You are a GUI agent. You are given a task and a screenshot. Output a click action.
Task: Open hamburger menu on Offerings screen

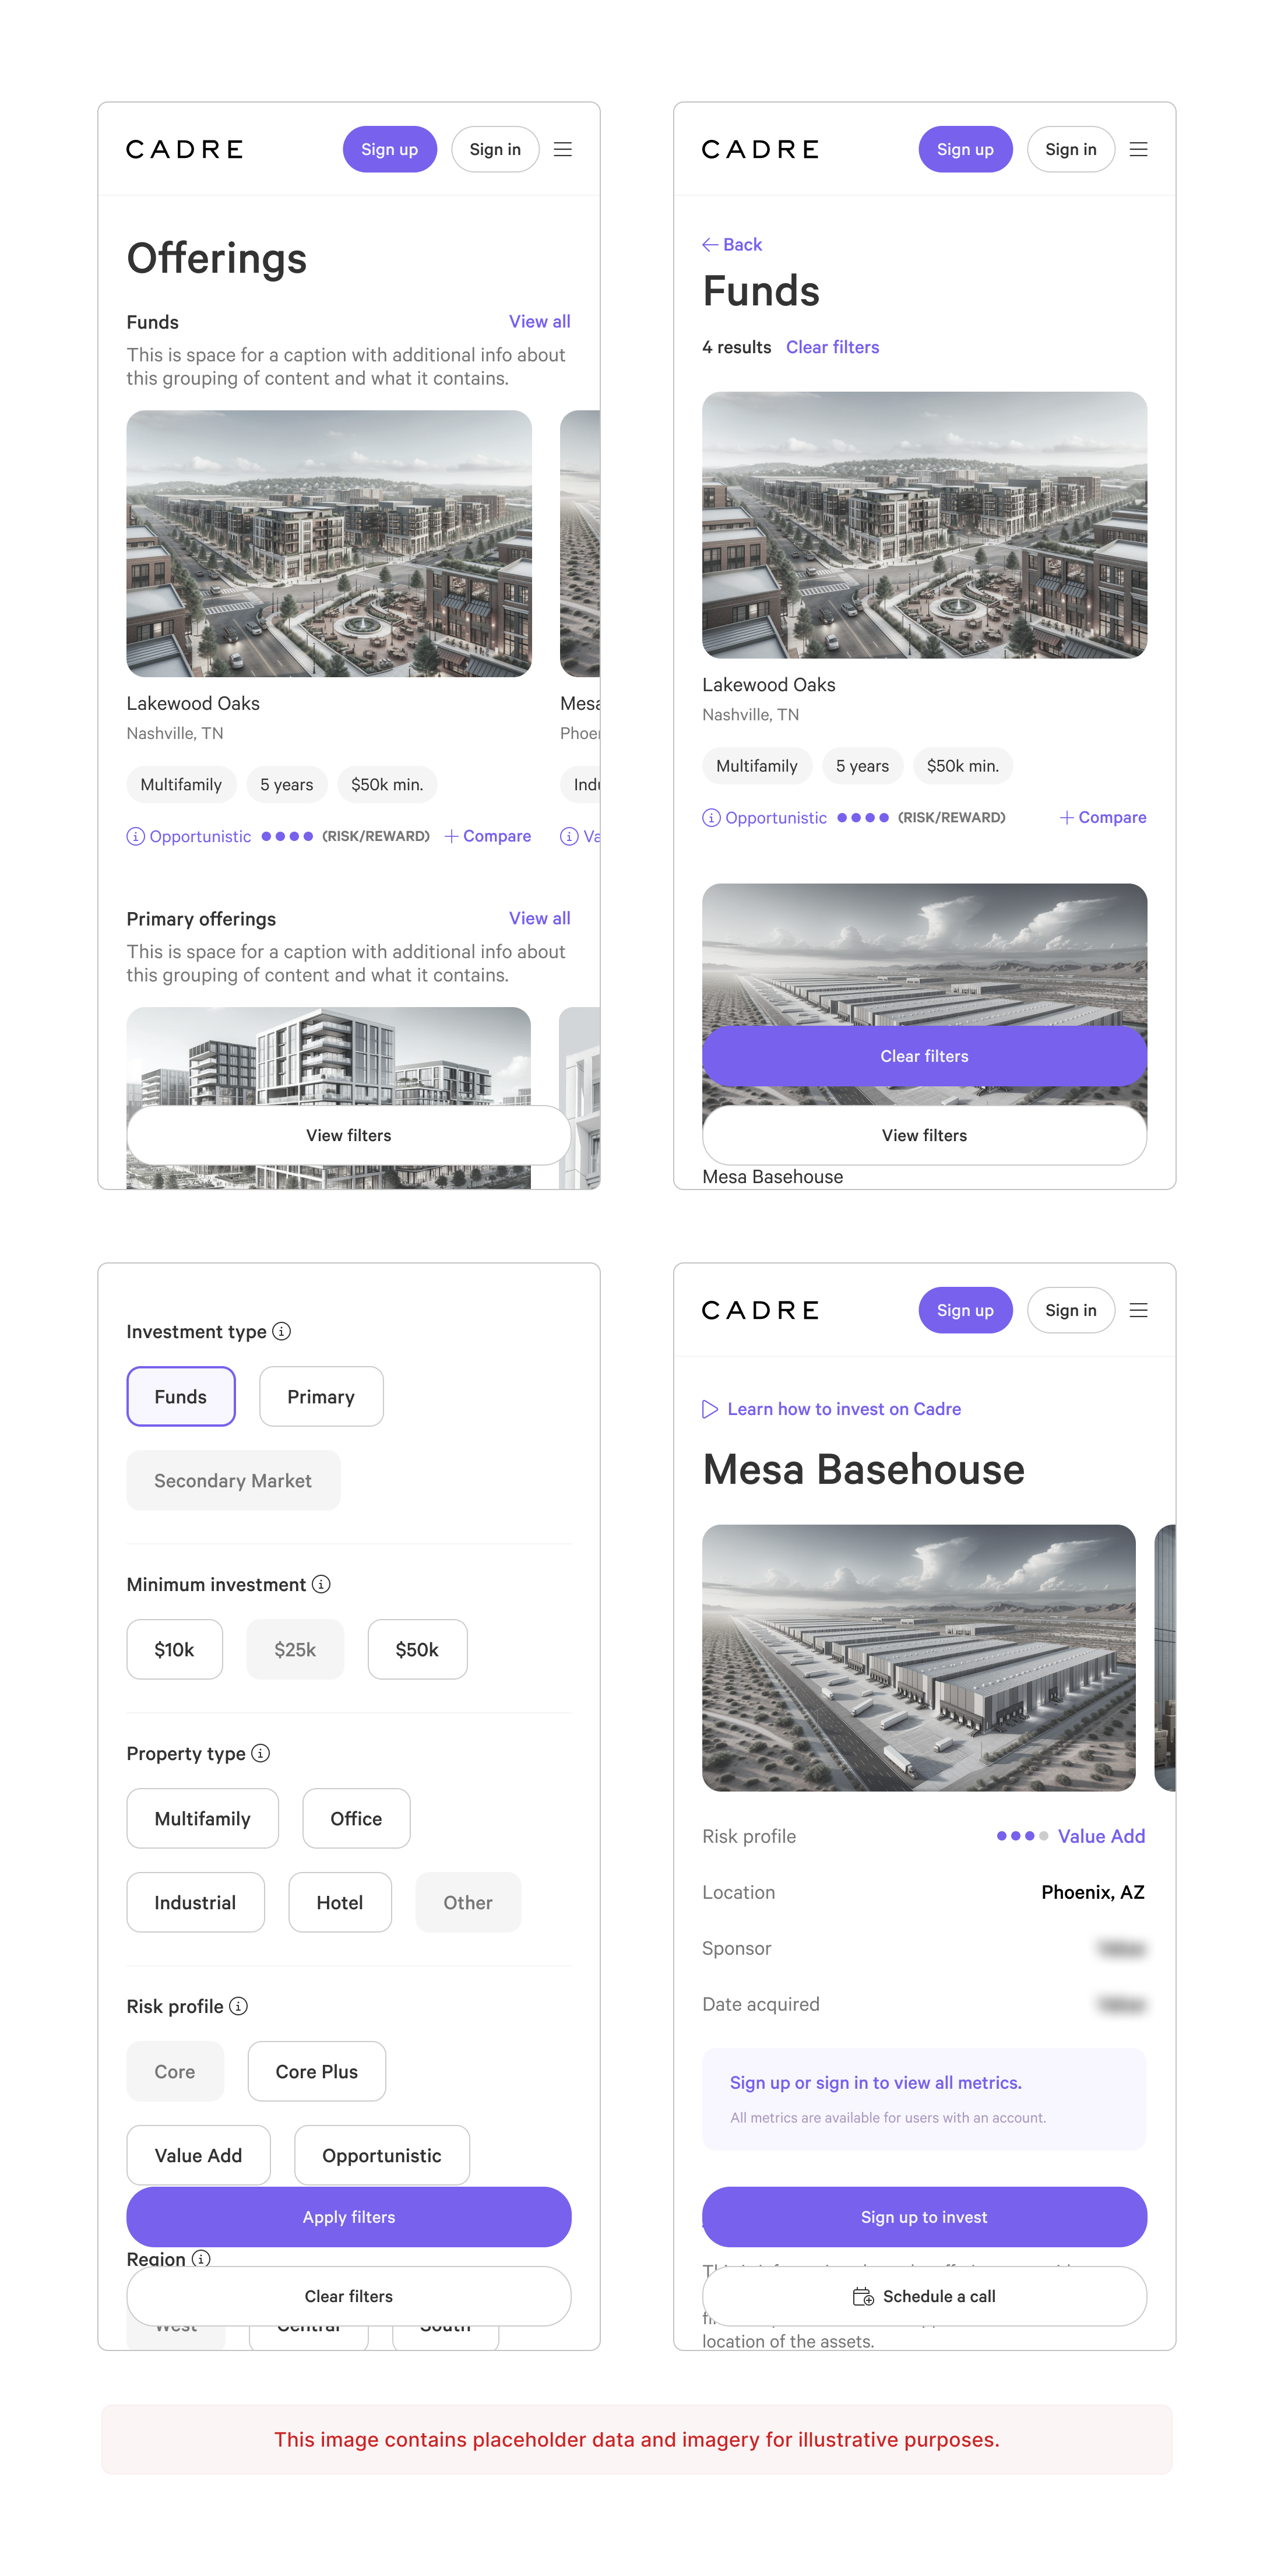tap(563, 149)
